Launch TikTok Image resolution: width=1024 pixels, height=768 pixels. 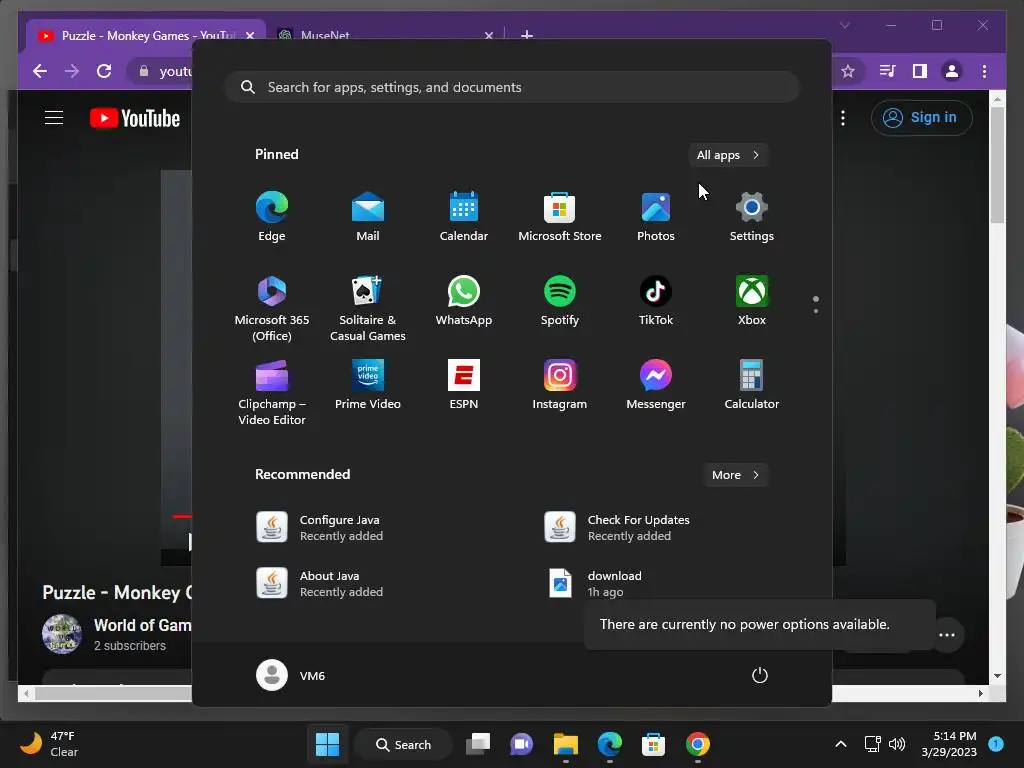pos(656,301)
